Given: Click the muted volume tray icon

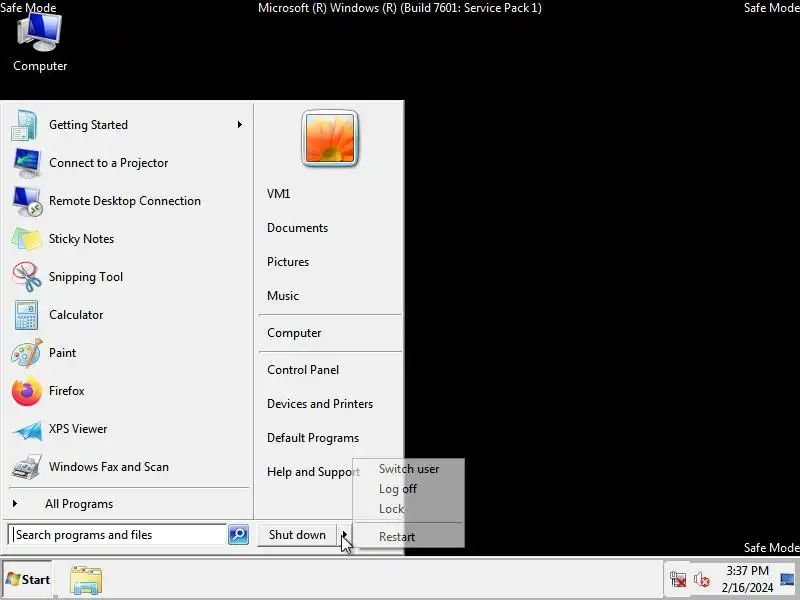Looking at the screenshot, I should (x=702, y=580).
